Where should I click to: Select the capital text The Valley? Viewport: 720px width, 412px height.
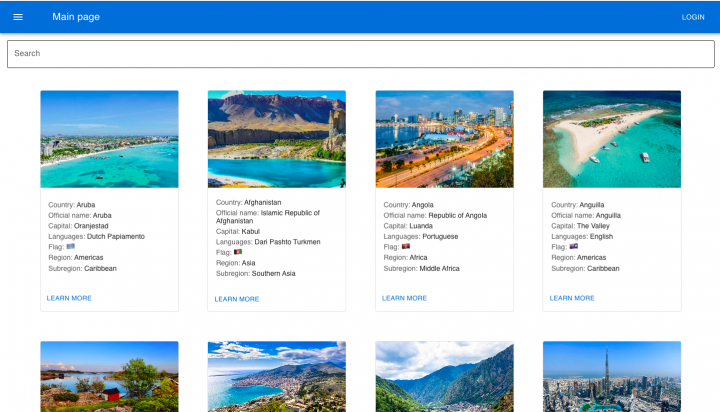click(x=593, y=226)
